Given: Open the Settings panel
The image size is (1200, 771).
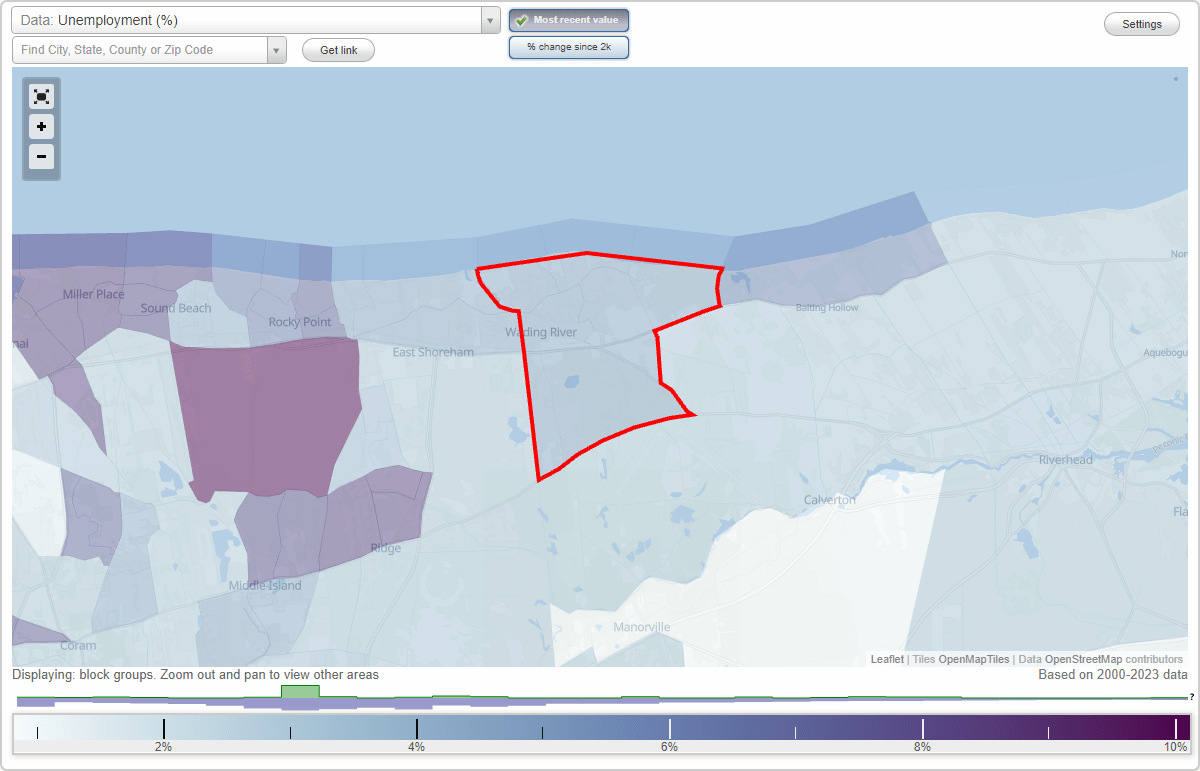Looking at the screenshot, I should point(1141,23).
